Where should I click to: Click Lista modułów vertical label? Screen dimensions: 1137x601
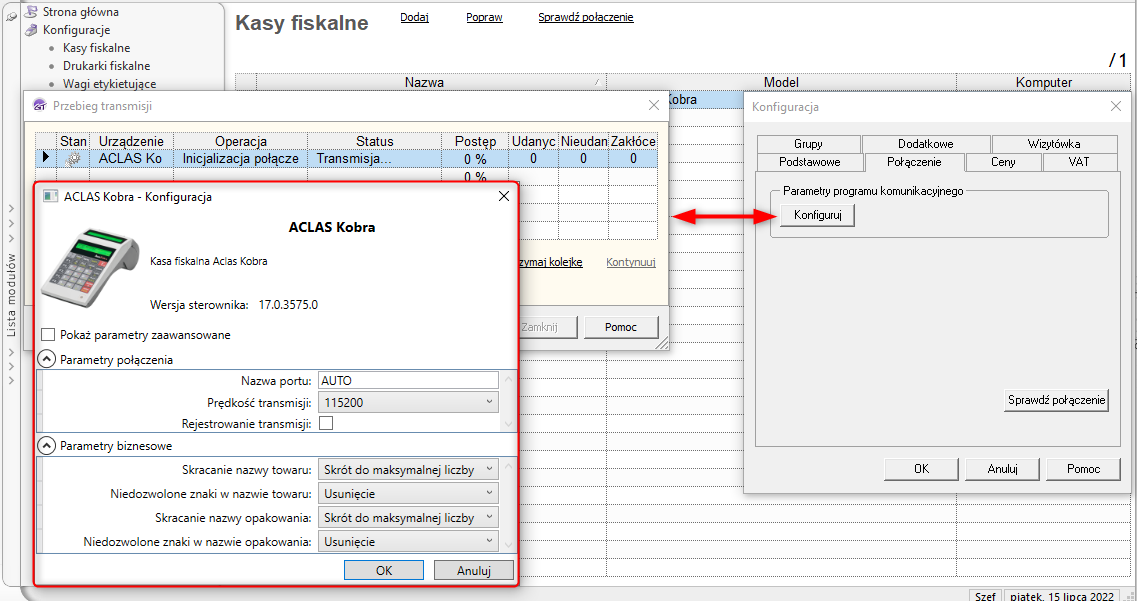(x=11, y=294)
